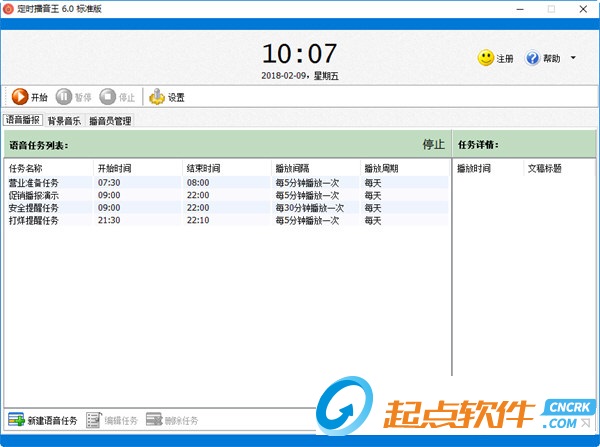Click the 播放时间 column header in details
600x447 pixels.
coord(488,168)
